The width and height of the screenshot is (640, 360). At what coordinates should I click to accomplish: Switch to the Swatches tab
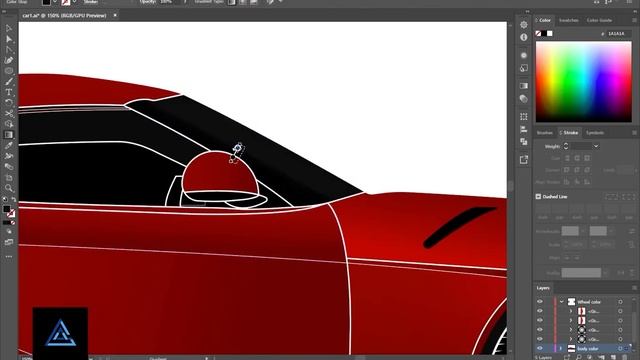(x=569, y=20)
